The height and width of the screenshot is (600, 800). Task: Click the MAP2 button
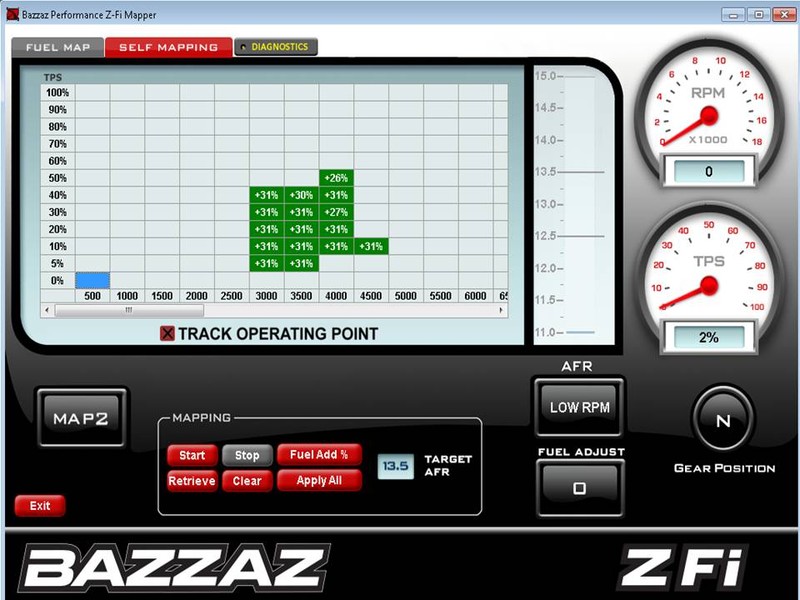(x=81, y=418)
